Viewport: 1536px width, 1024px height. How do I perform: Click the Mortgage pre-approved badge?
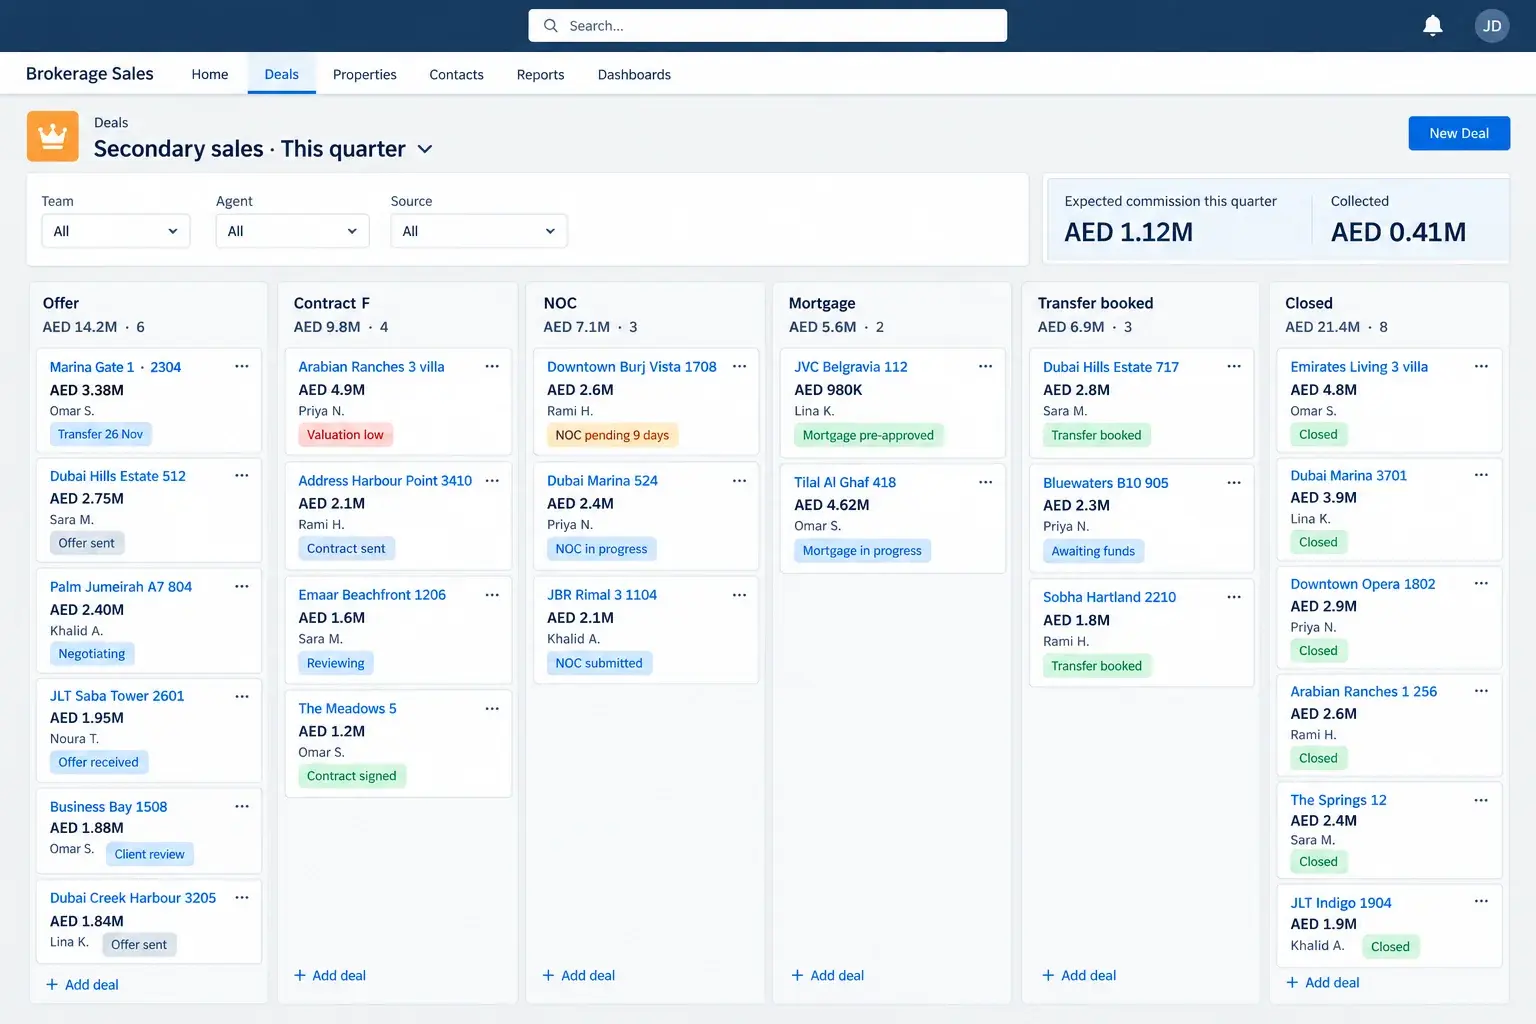click(868, 435)
